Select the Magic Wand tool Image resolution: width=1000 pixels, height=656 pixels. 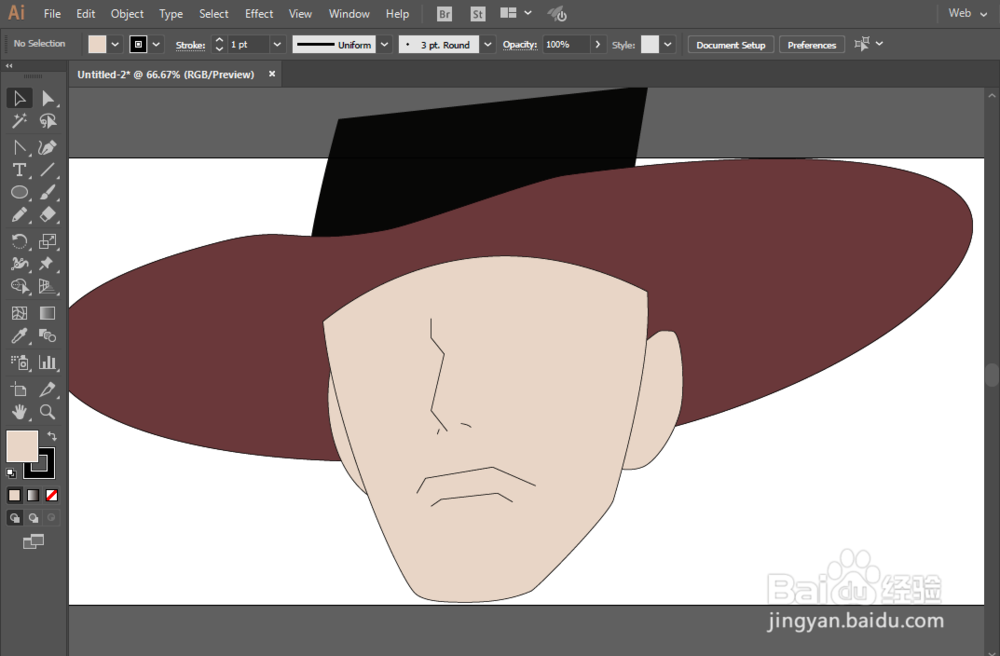19,121
